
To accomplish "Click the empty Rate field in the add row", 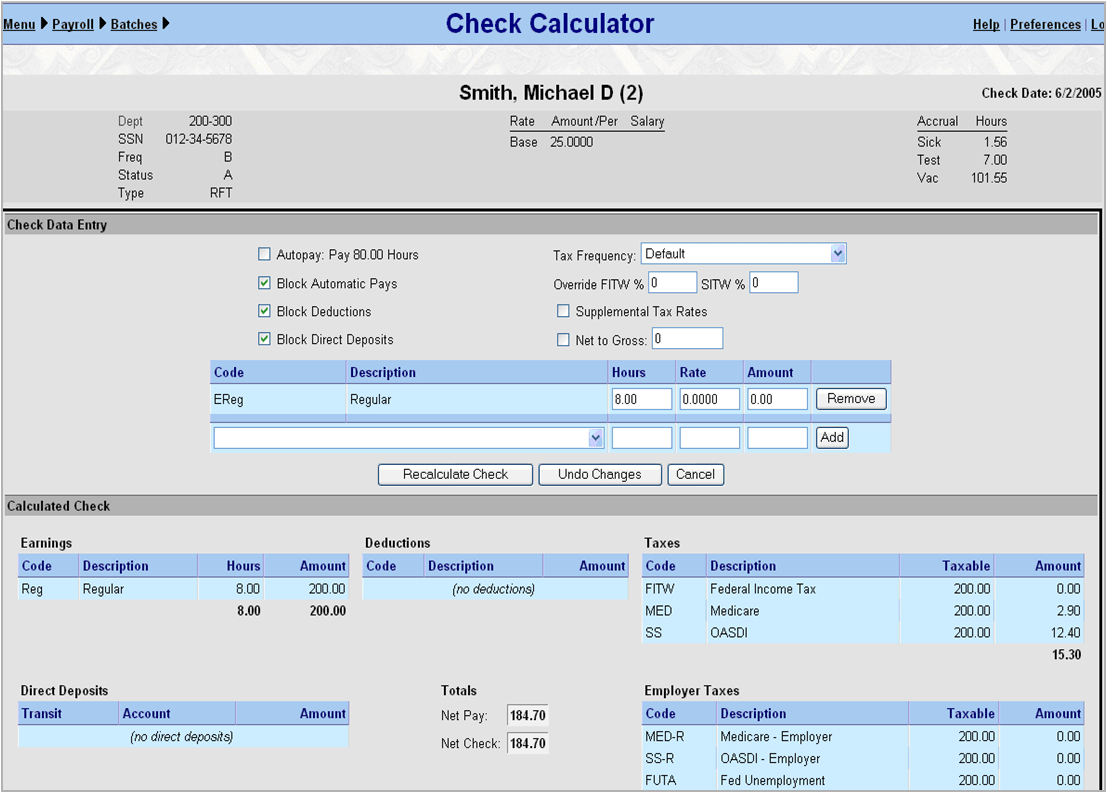I will (x=710, y=438).
